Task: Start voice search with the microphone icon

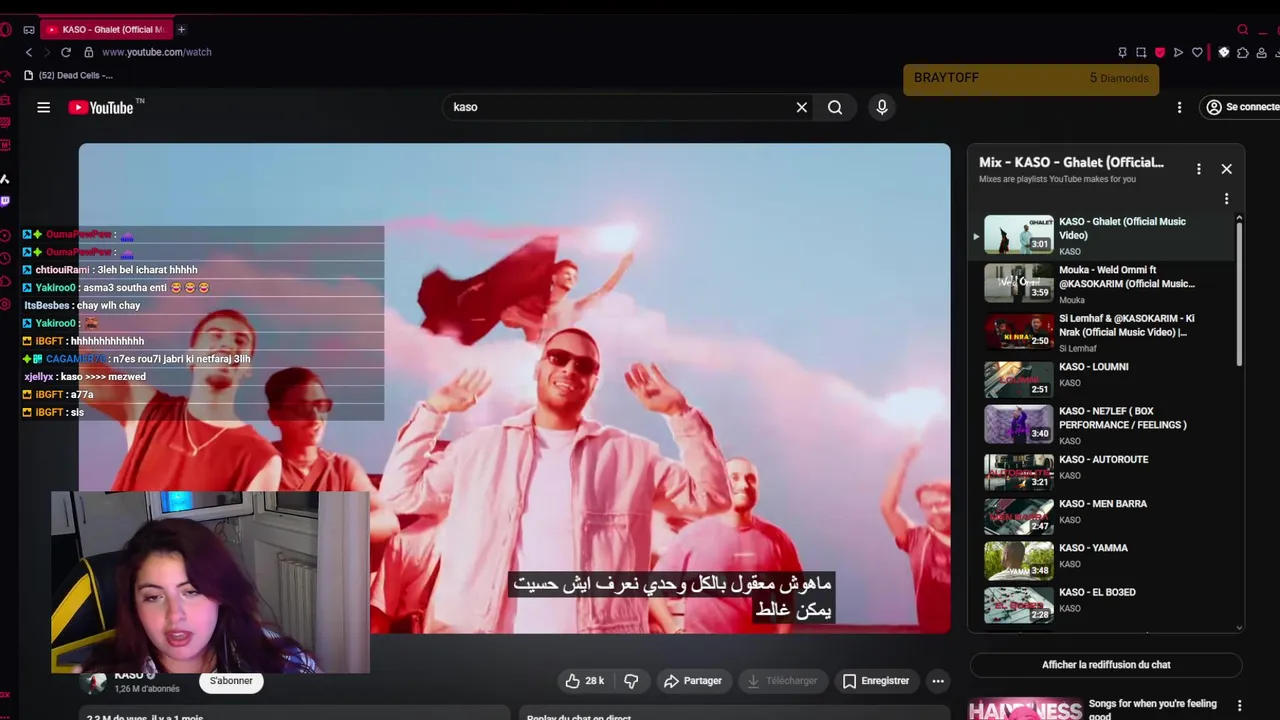Action: 881,107
